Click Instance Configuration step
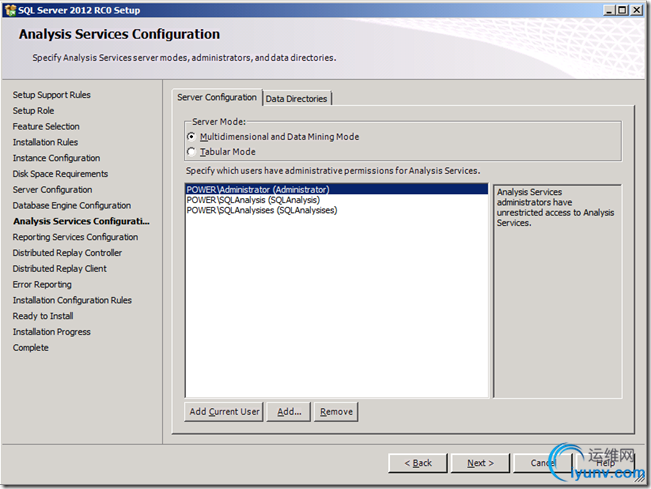651x489 pixels. [56, 158]
